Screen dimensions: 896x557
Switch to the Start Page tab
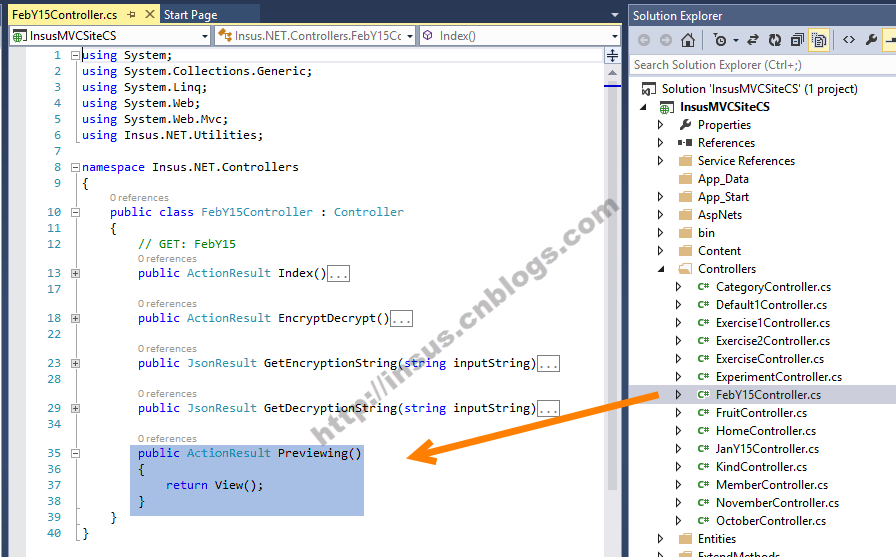[190, 15]
